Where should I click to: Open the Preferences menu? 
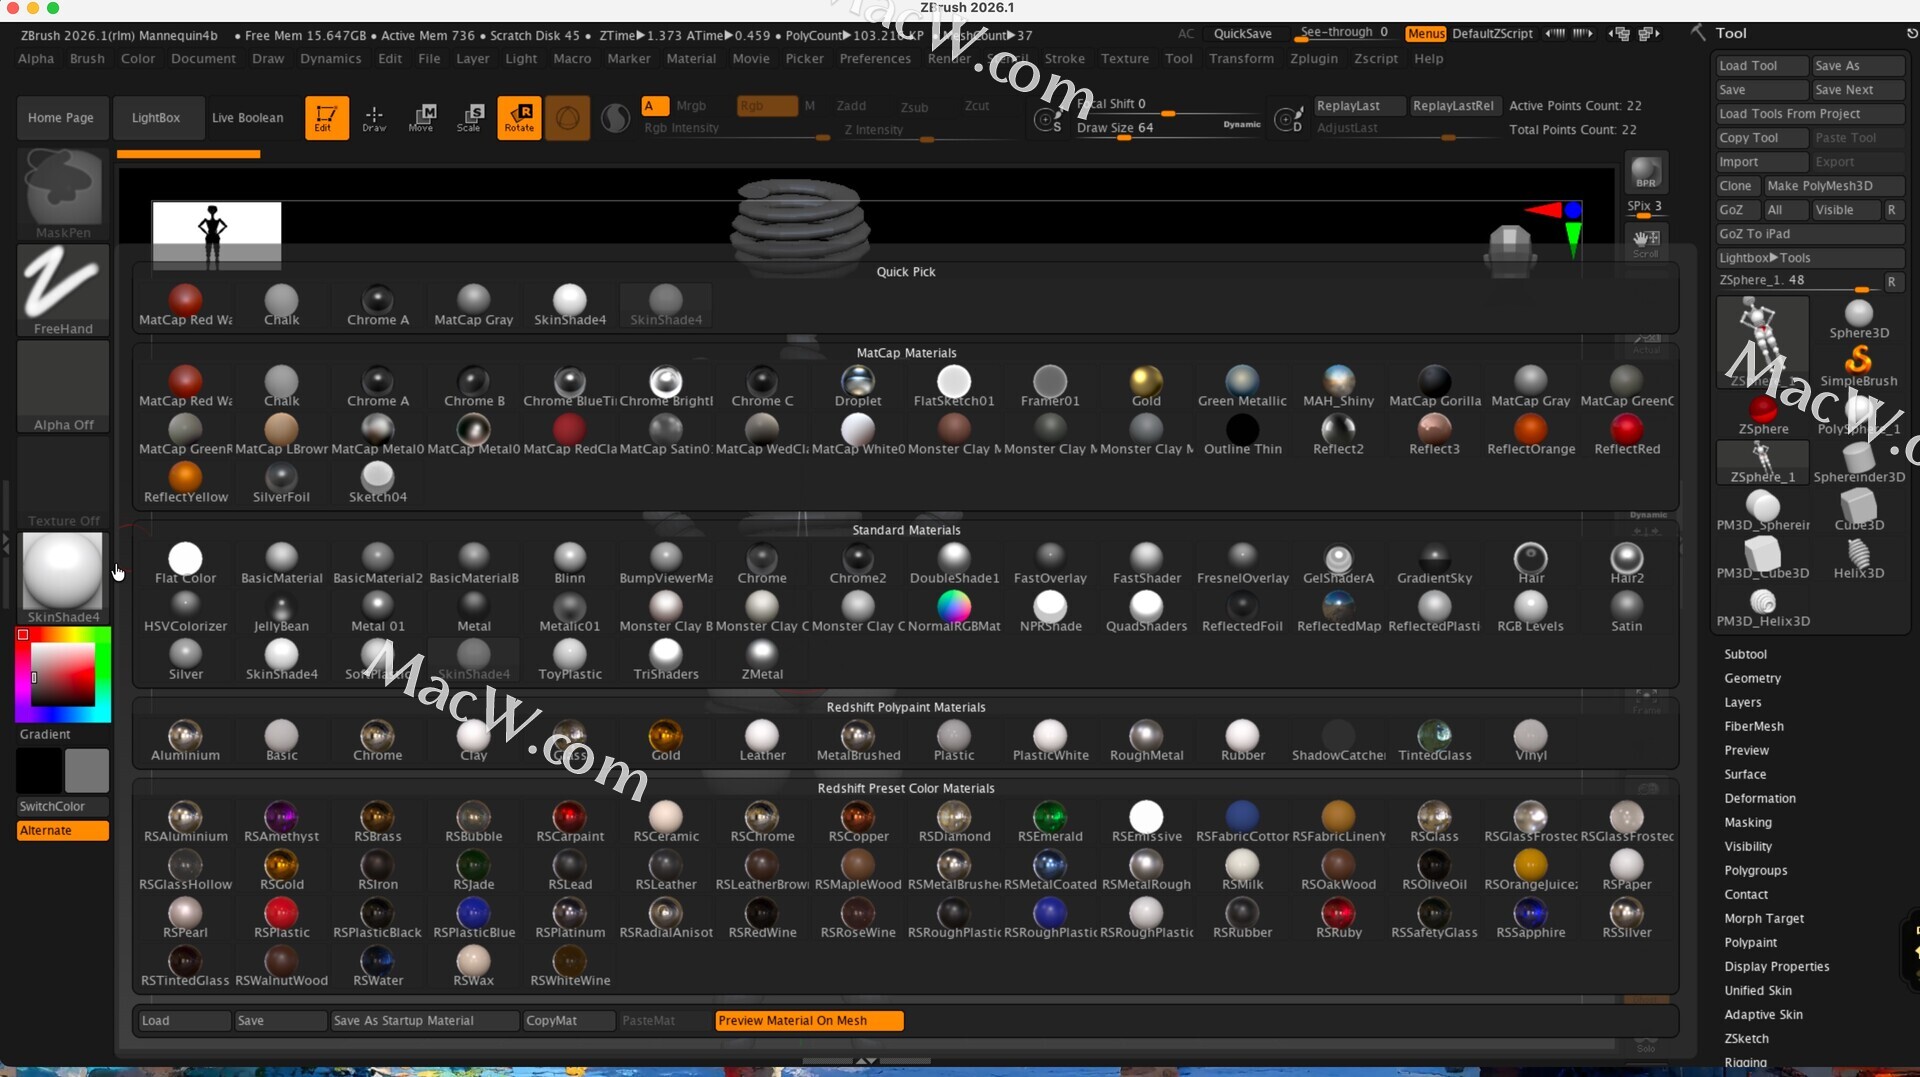pos(875,59)
